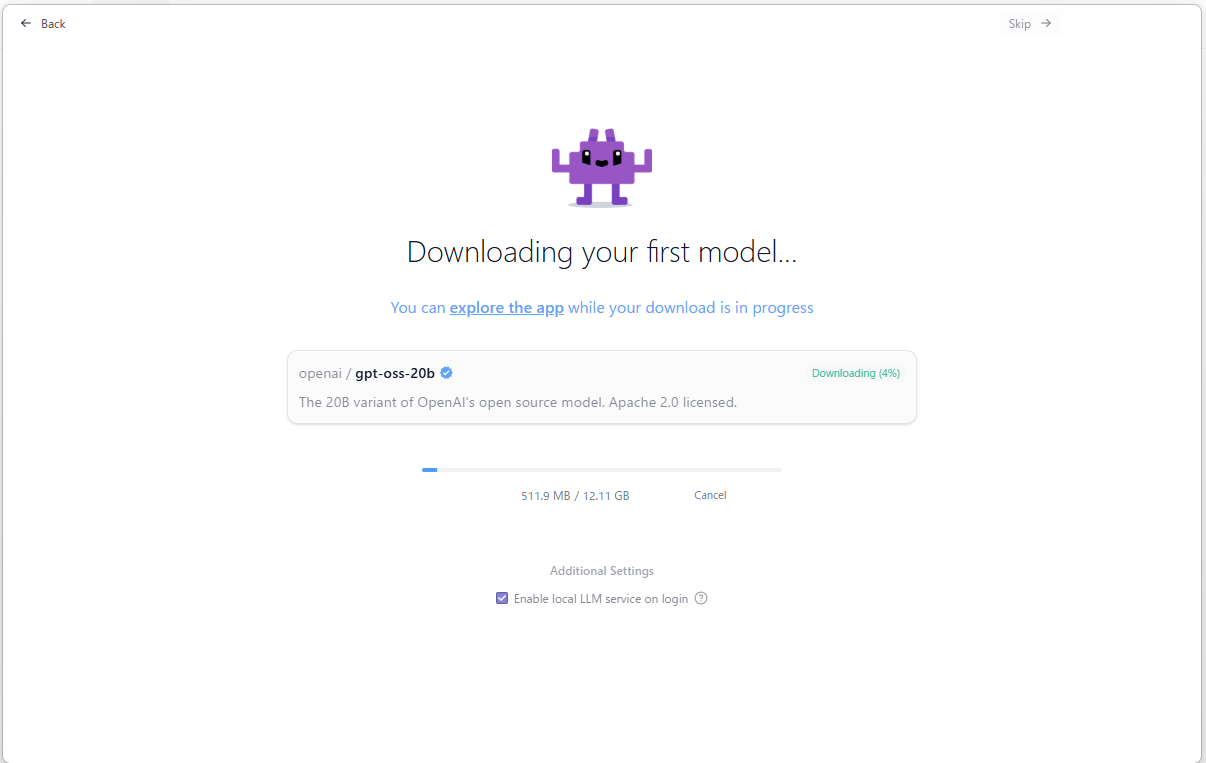This screenshot has height=763, width=1206.
Task: Click the 'Downloading (4%)' status badge
Action: [856, 373]
